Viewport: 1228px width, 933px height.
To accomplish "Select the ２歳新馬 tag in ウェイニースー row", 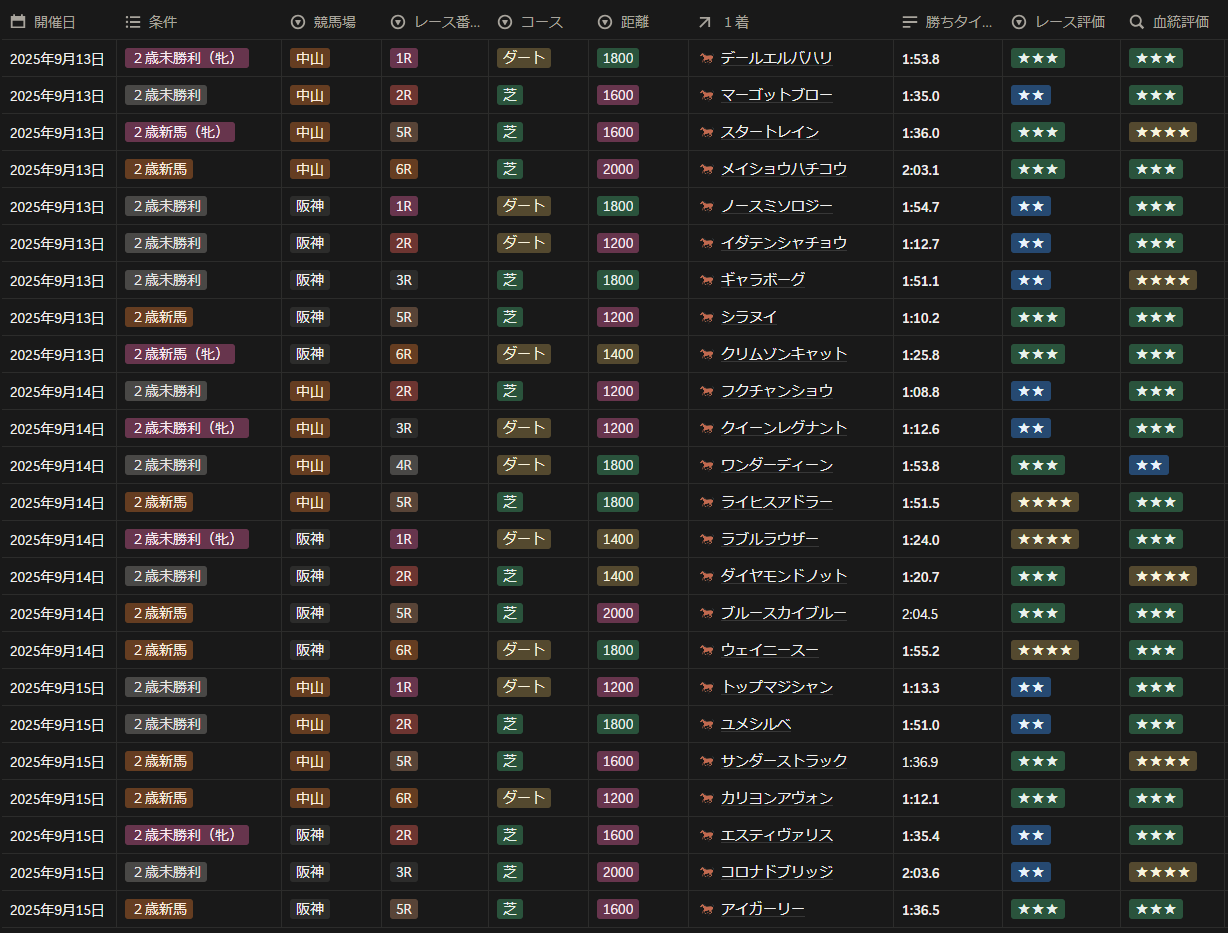I will point(159,650).
